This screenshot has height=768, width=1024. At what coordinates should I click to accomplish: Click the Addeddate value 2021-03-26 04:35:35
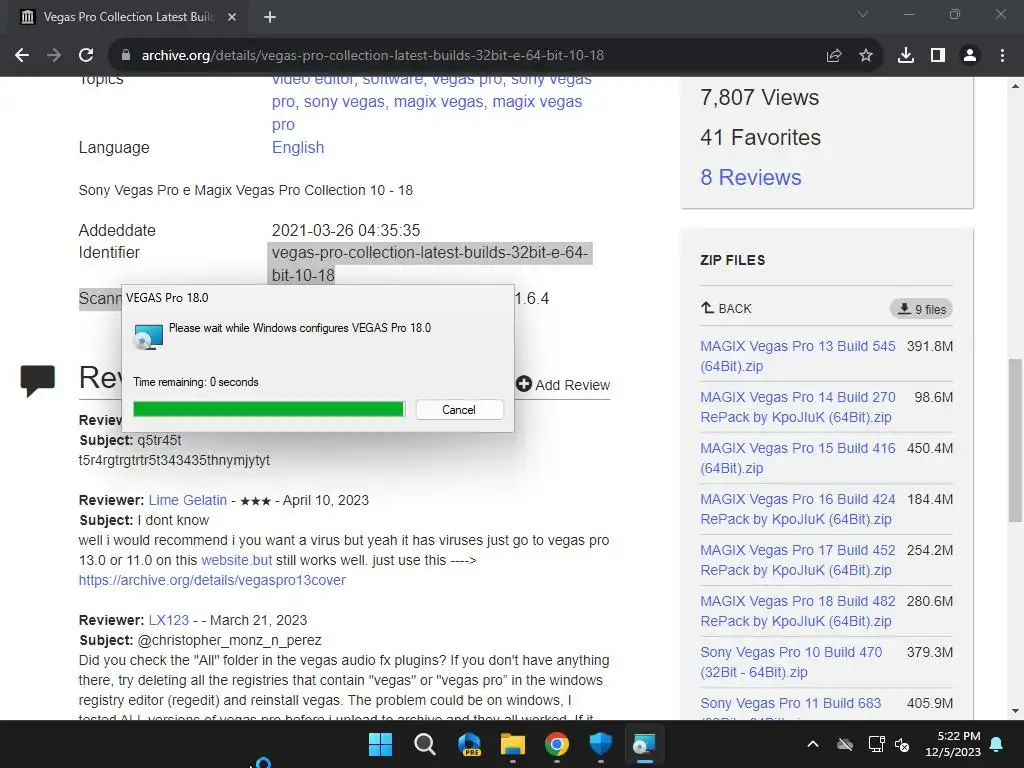[x=345, y=231]
